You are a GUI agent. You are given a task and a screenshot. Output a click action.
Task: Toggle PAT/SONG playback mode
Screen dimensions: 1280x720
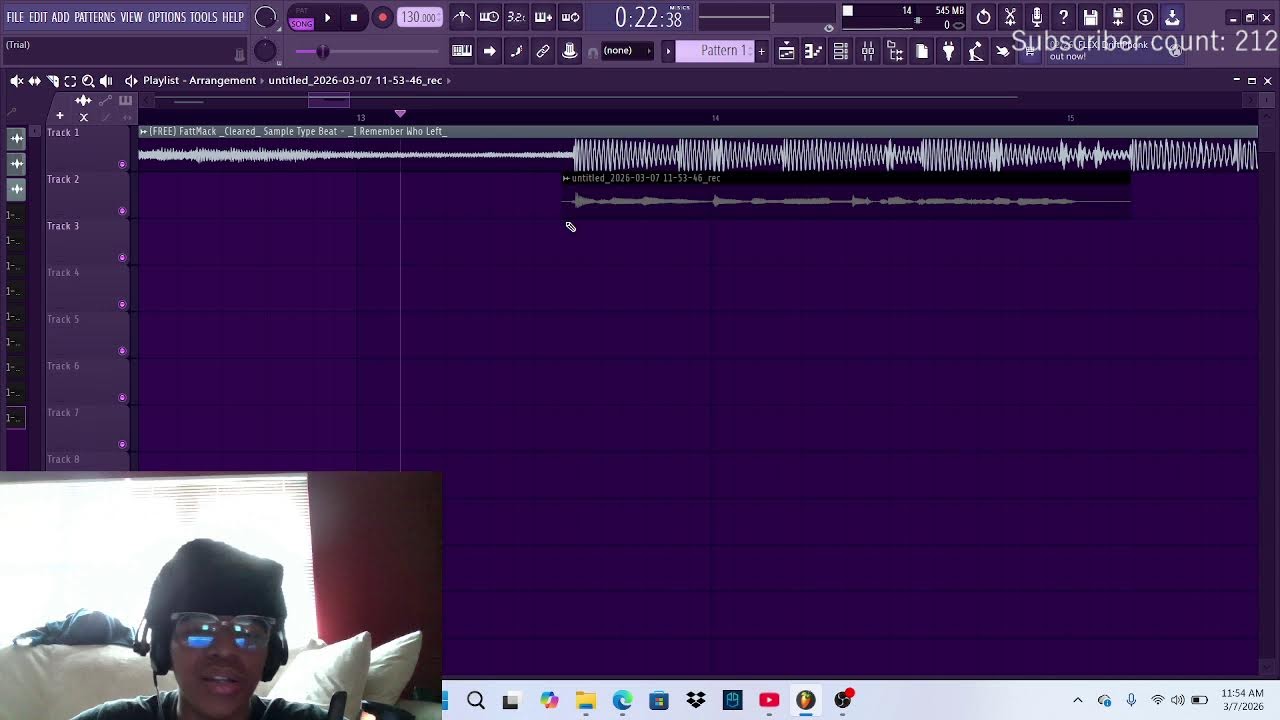(301, 18)
